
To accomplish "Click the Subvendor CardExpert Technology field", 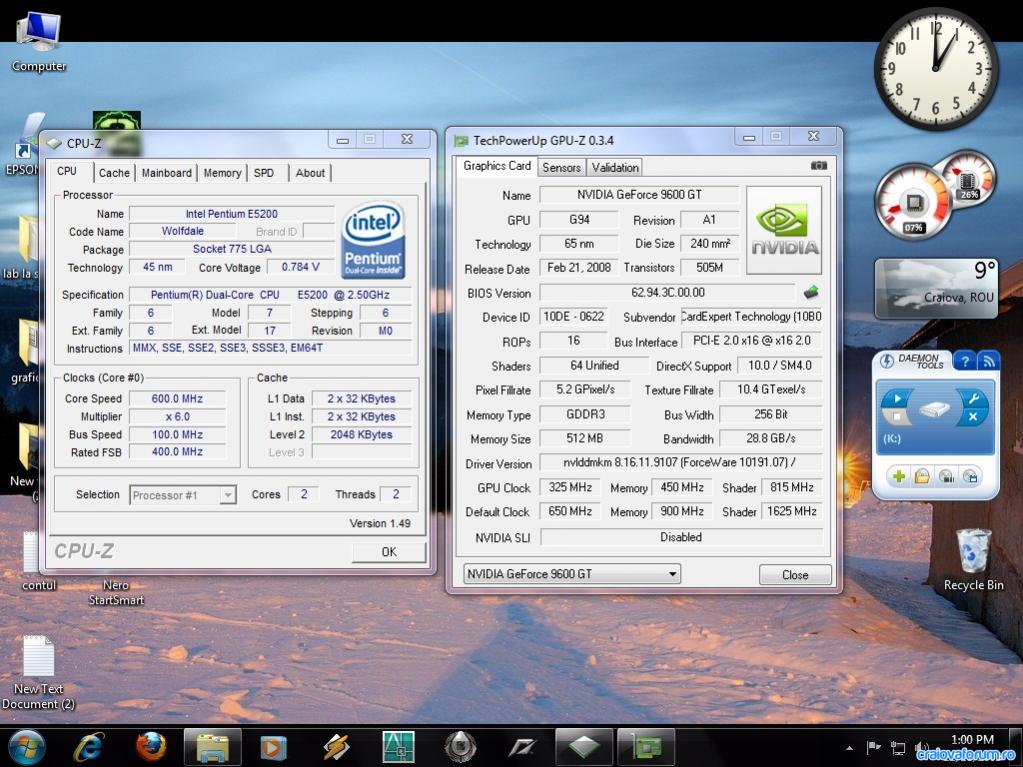I will pos(751,316).
